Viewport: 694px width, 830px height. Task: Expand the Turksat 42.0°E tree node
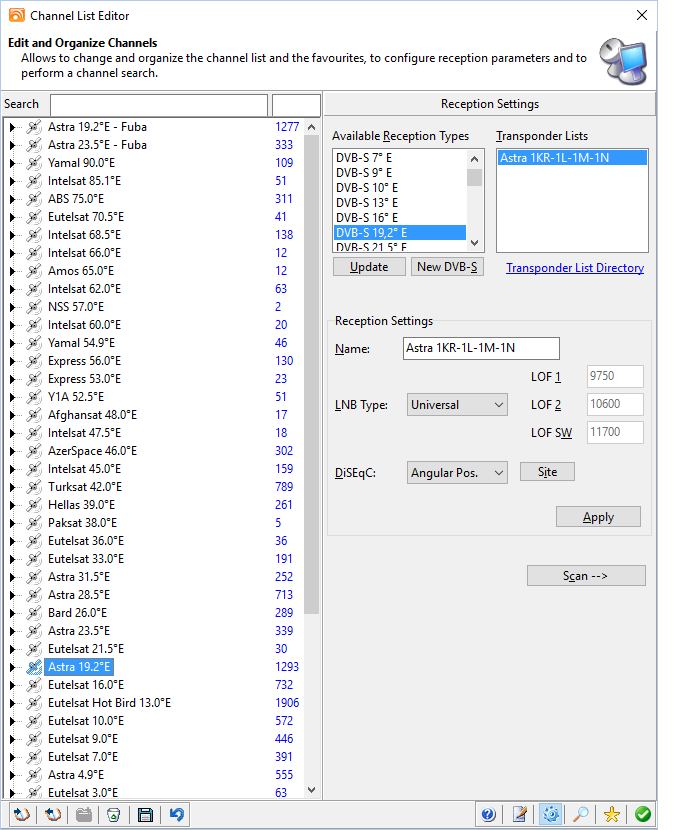pos(12,487)
